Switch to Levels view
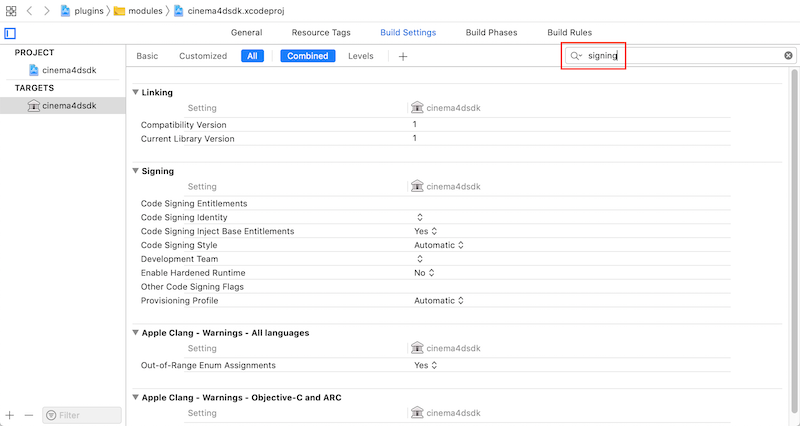Viewport: 800px width, 426px height. coord(360,56)
